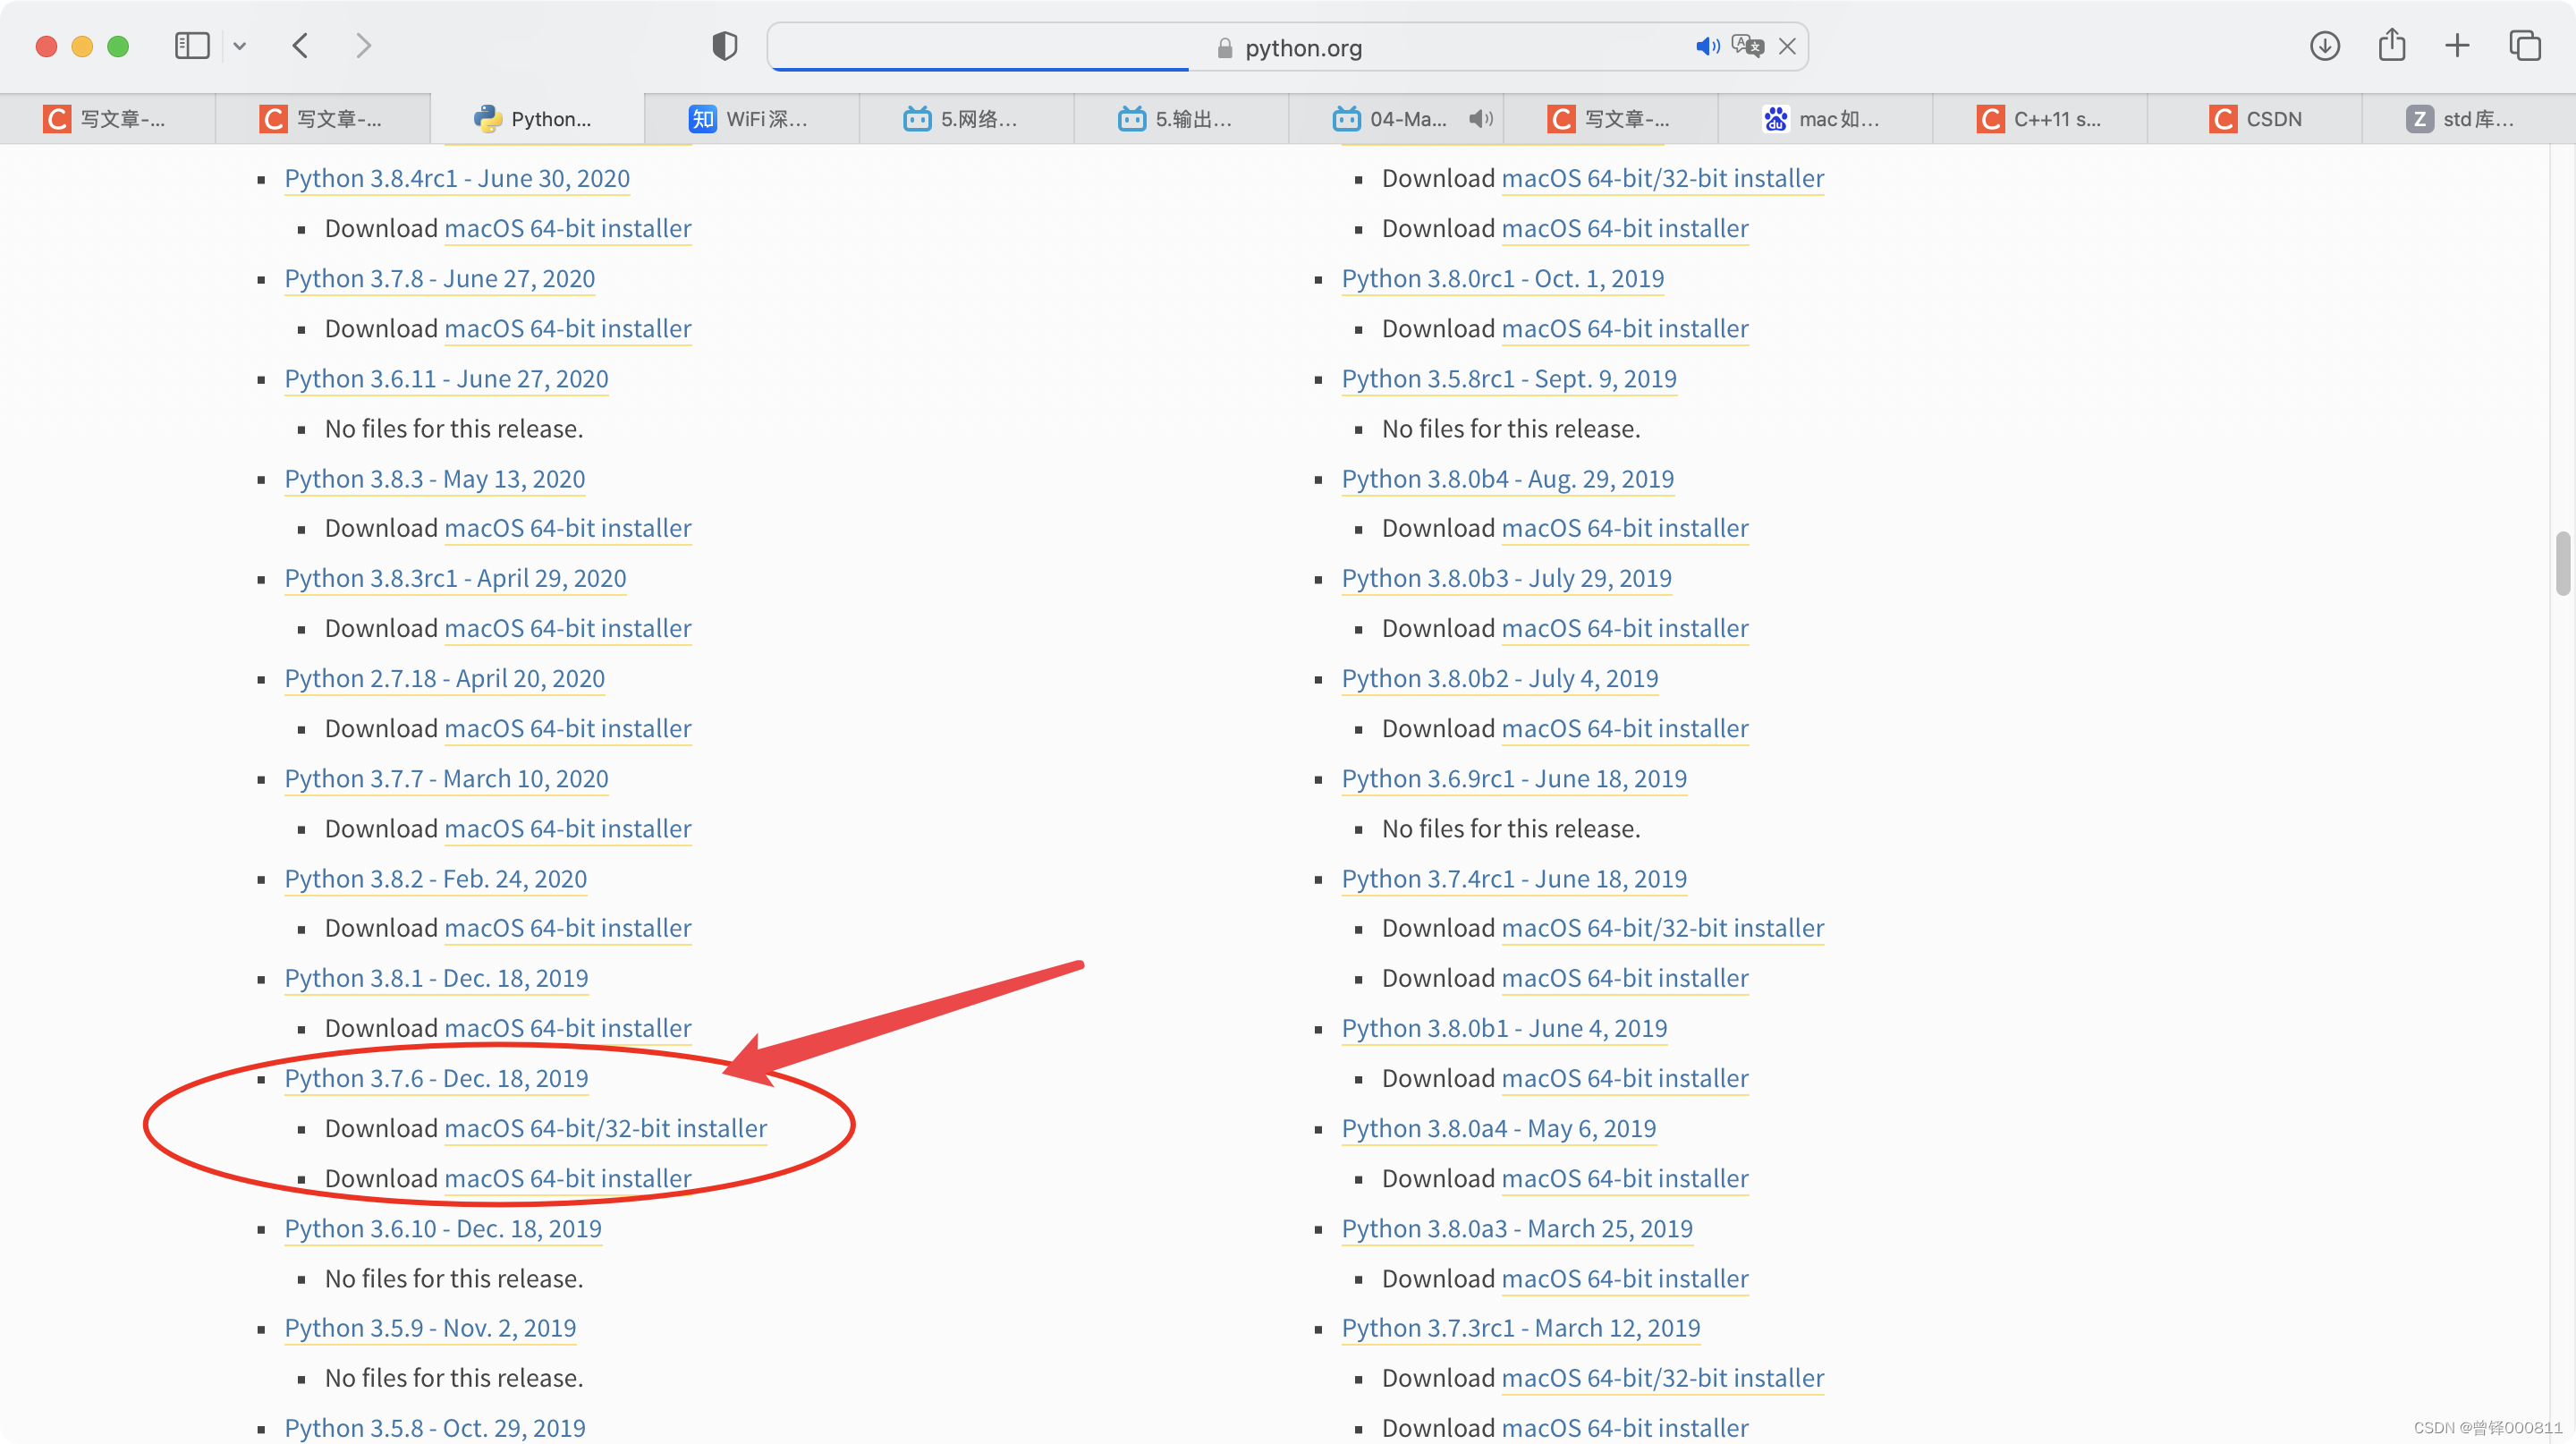This screenshot has width=2576, height=1444.
Task: Open Python 3.7.4rc1 - June 18, 2019 release
Action: (x=1514, y=879)
